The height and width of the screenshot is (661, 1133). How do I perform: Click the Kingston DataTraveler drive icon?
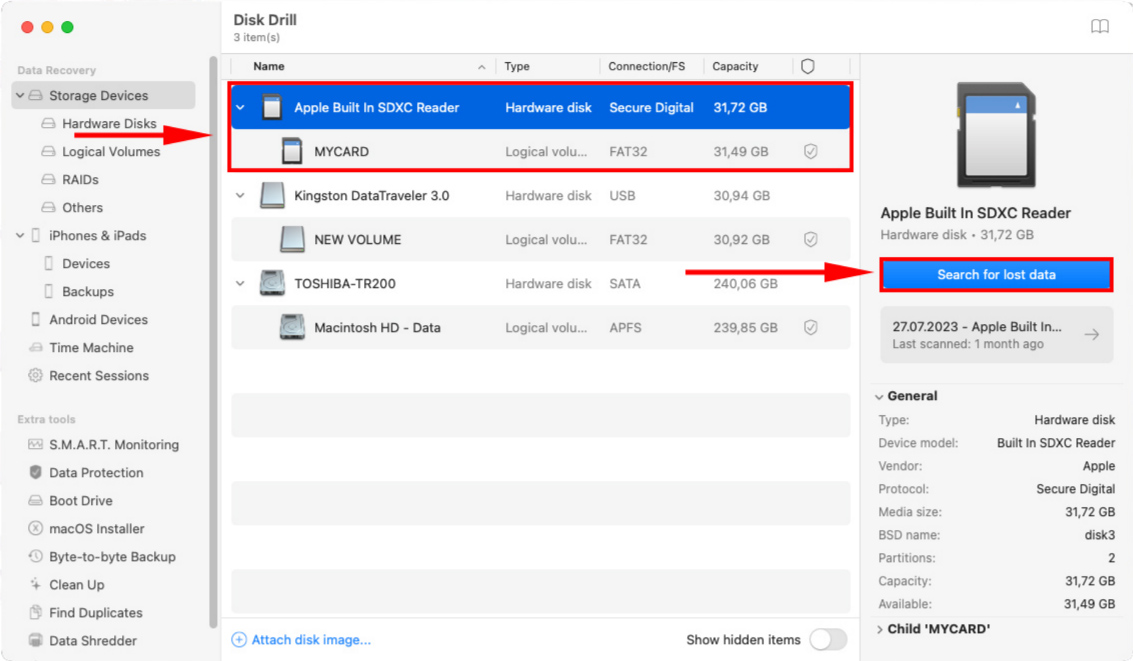(x=272, y=195)
